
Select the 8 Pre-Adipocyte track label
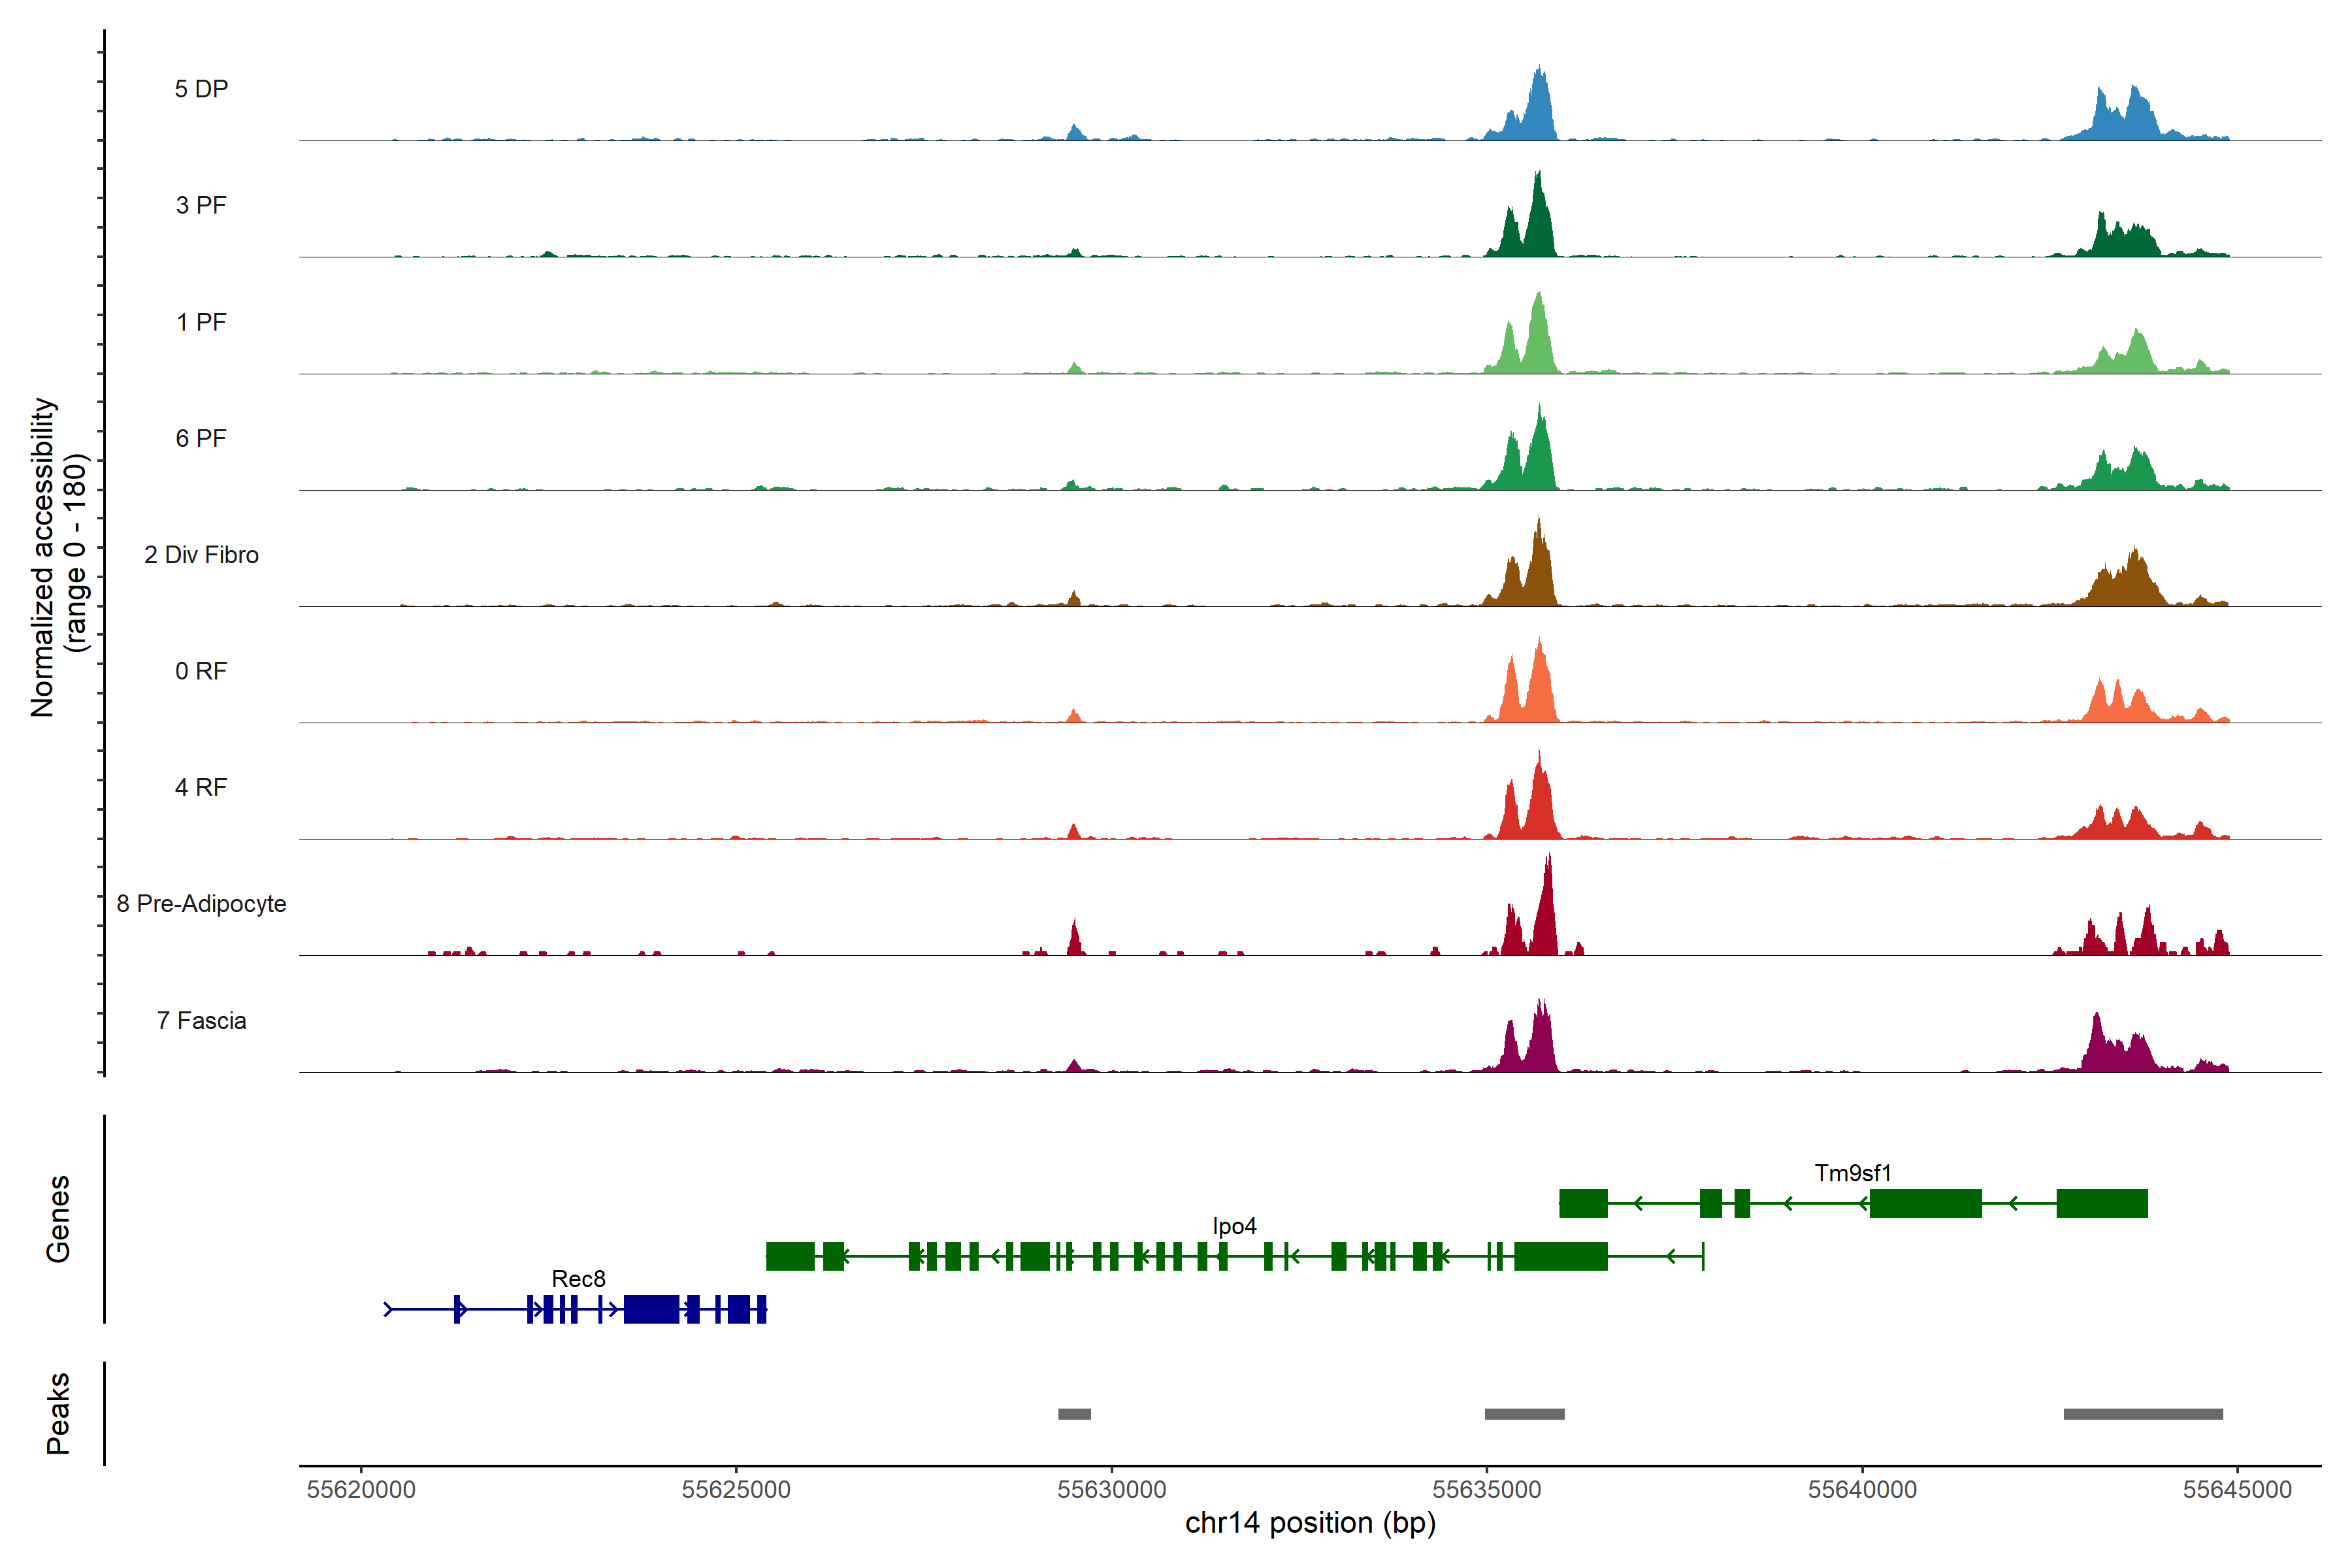[201, 904]
